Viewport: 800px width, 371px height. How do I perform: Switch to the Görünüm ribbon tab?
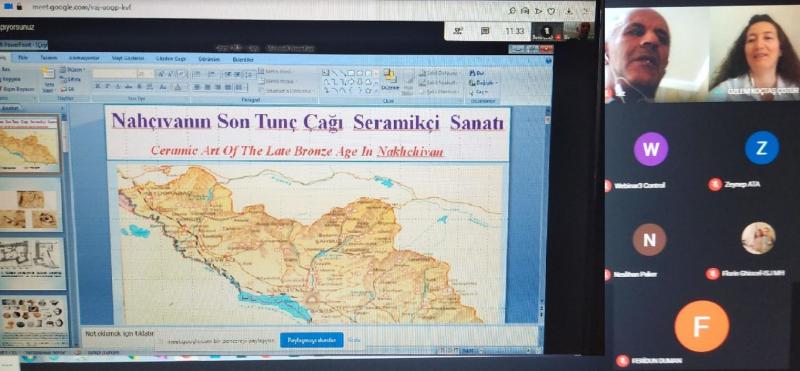tap(209, 59)
